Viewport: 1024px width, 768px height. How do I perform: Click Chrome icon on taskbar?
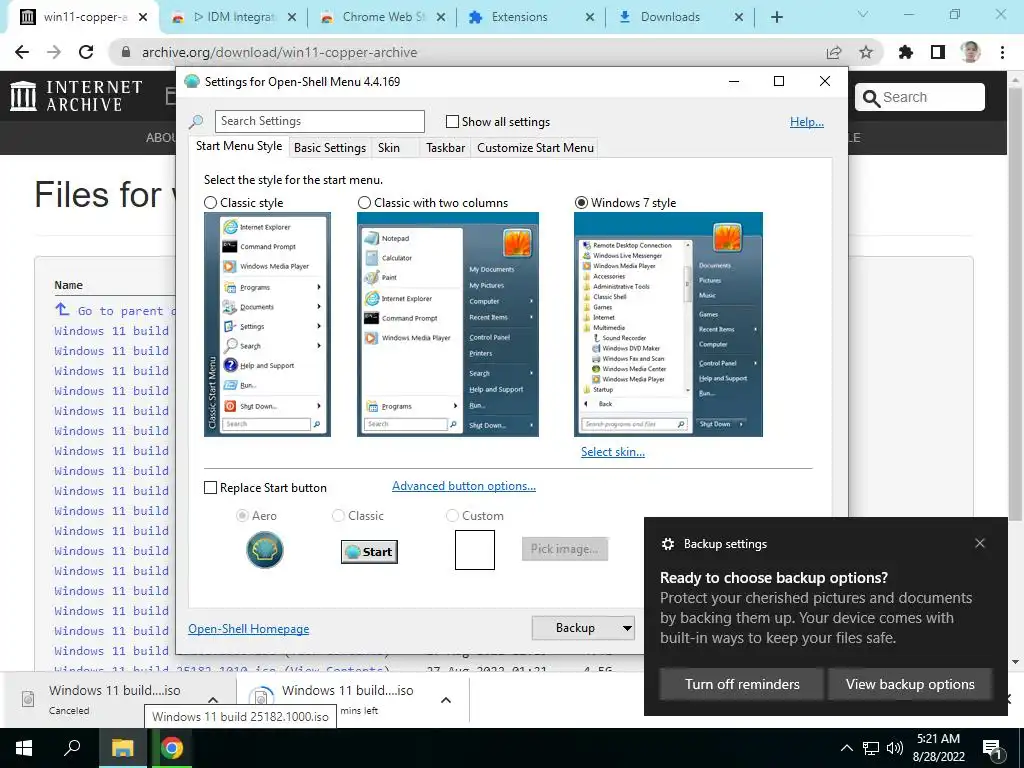coord(172,748)
